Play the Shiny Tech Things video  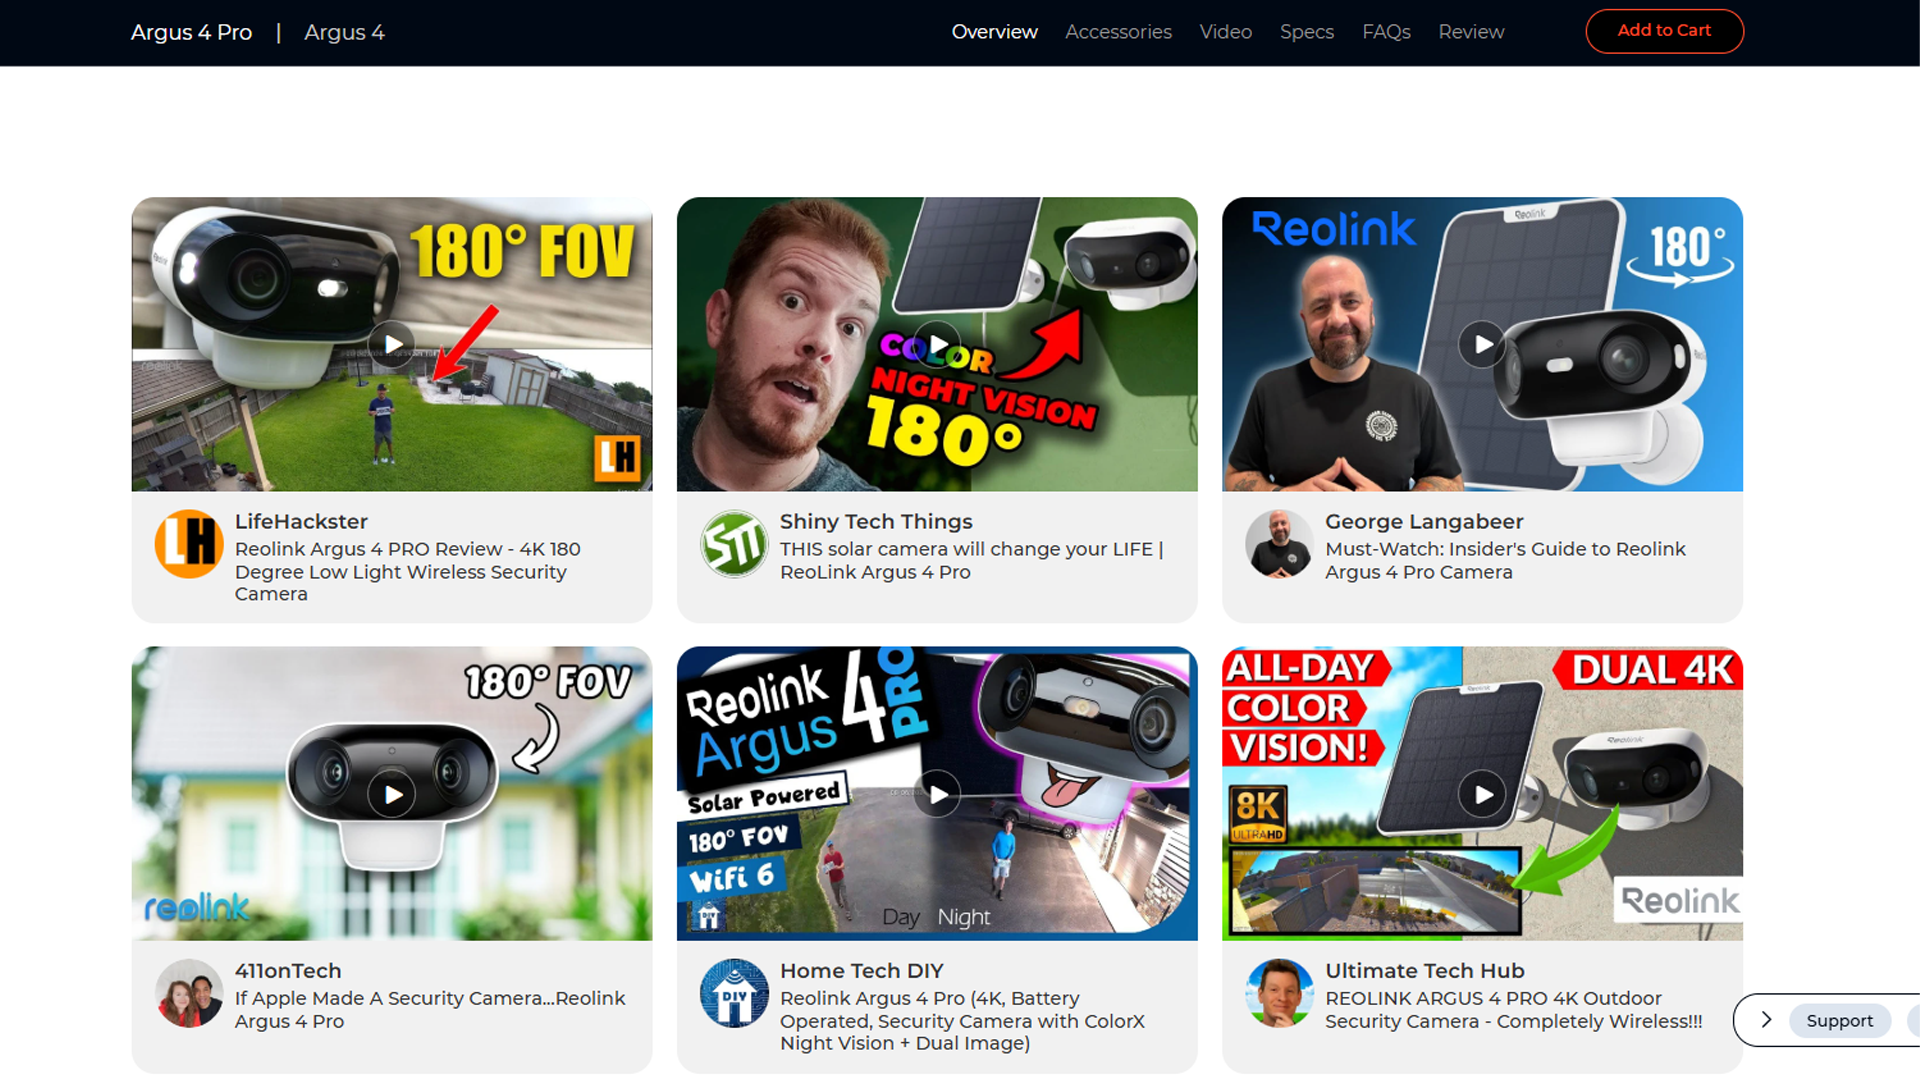pyautogui.click(x=937, y=345)
